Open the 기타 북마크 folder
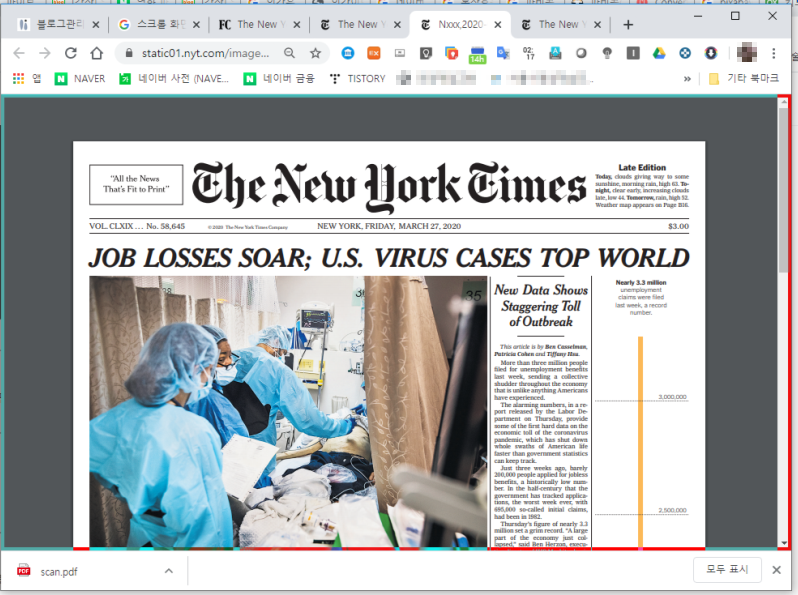798x595 pixels. 744,78
